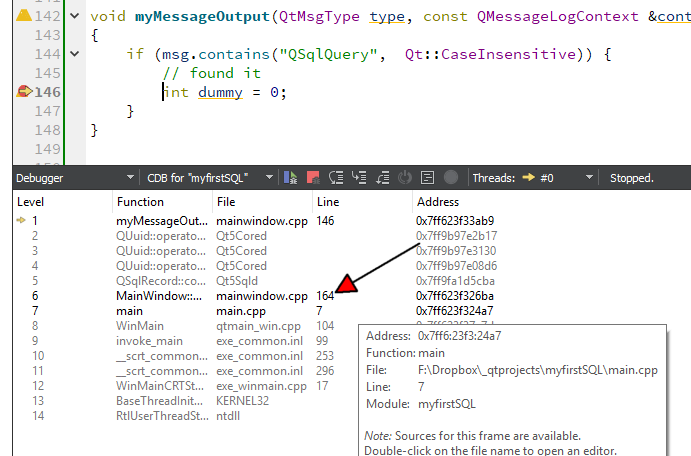
Task: Select stack frame 6 MainWindow::...
Action: coord(159,296)
